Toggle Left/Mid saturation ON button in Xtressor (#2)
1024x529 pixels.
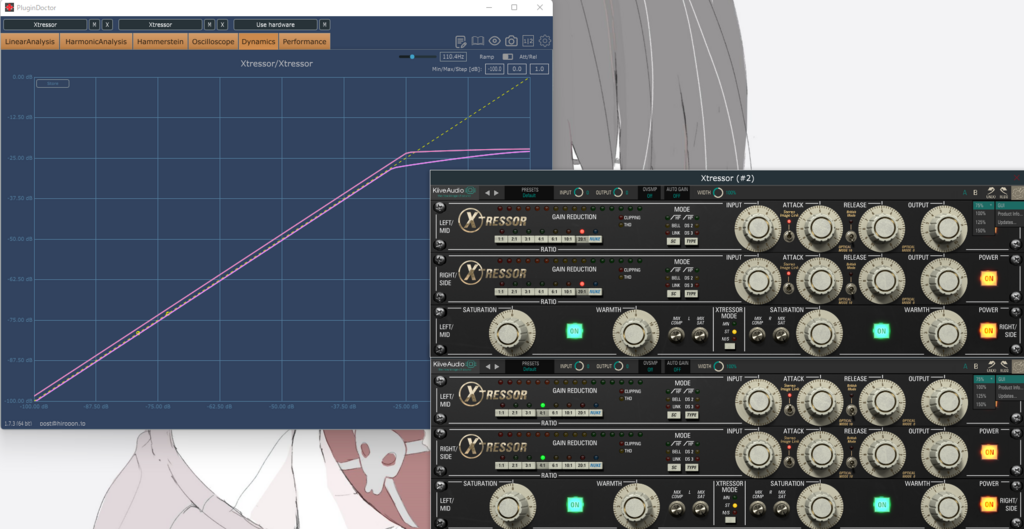(575, 331)
